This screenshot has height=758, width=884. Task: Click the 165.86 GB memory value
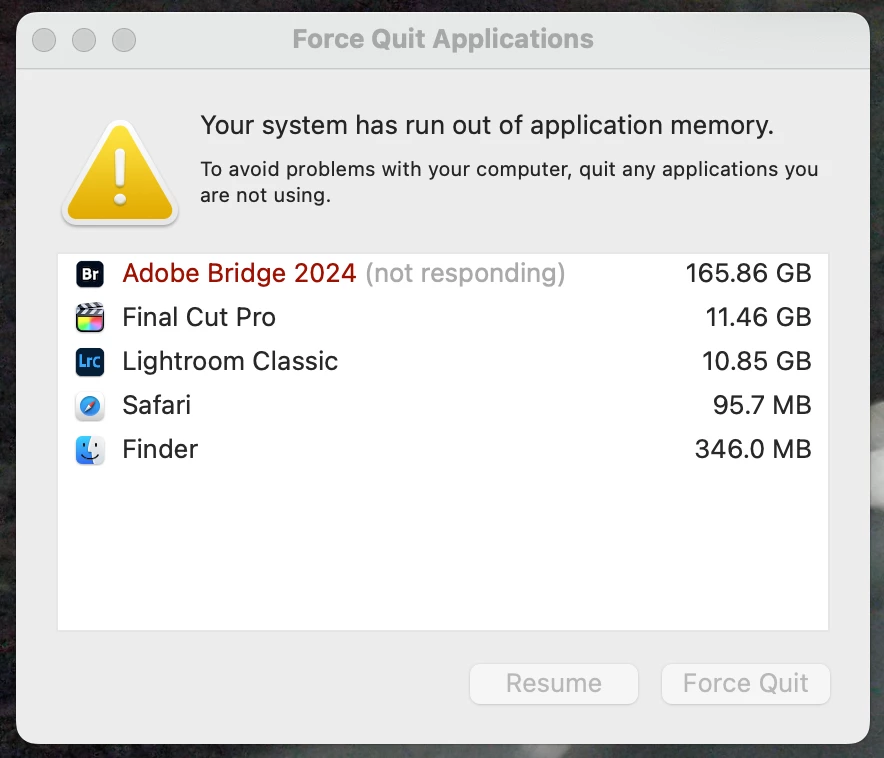tap(748, 274)
